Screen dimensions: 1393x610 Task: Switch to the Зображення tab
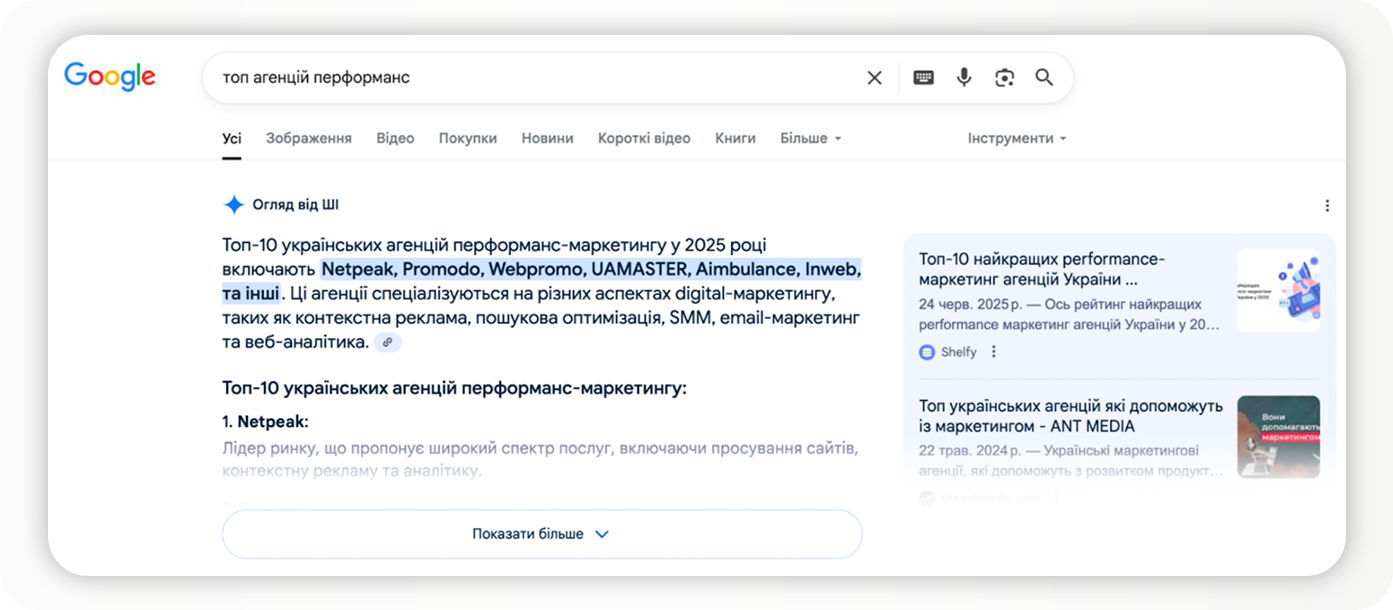308,139
